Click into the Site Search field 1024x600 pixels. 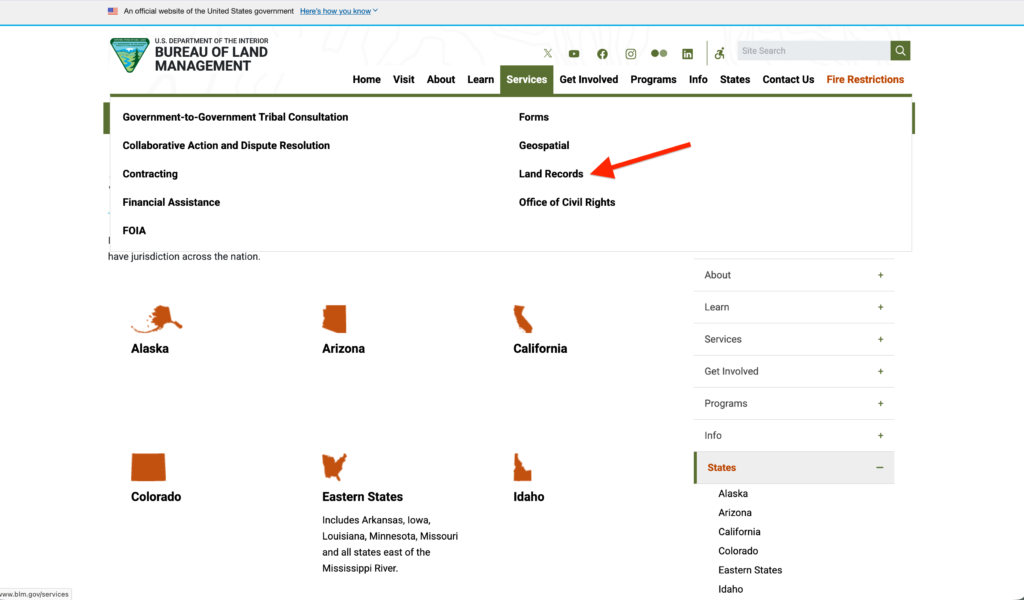click(814, 50)
